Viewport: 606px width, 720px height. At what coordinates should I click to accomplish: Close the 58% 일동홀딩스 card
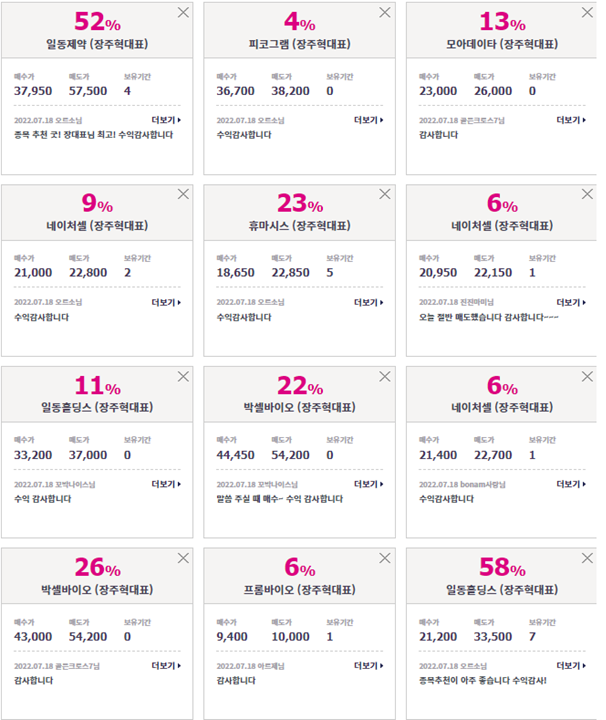coord(587,558)
